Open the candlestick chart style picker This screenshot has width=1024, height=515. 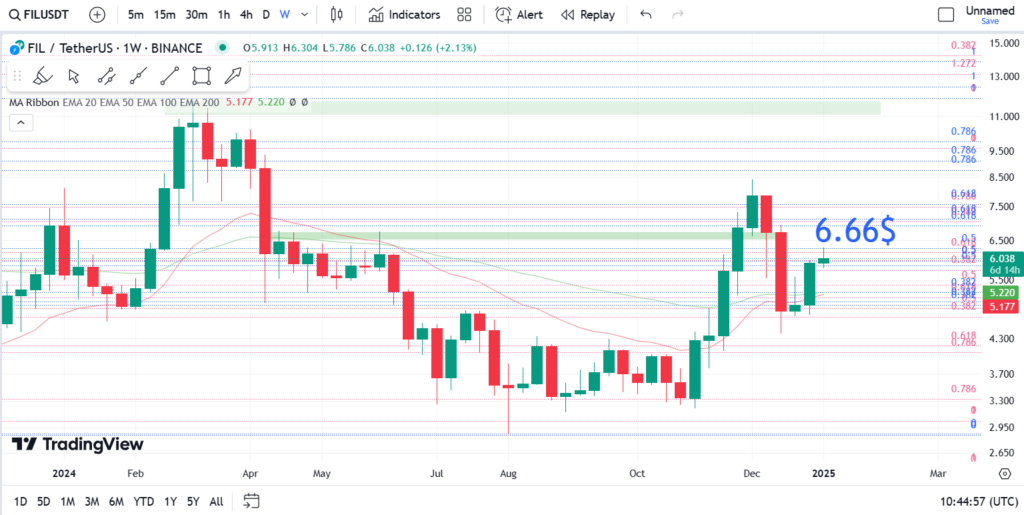[336, 15]
